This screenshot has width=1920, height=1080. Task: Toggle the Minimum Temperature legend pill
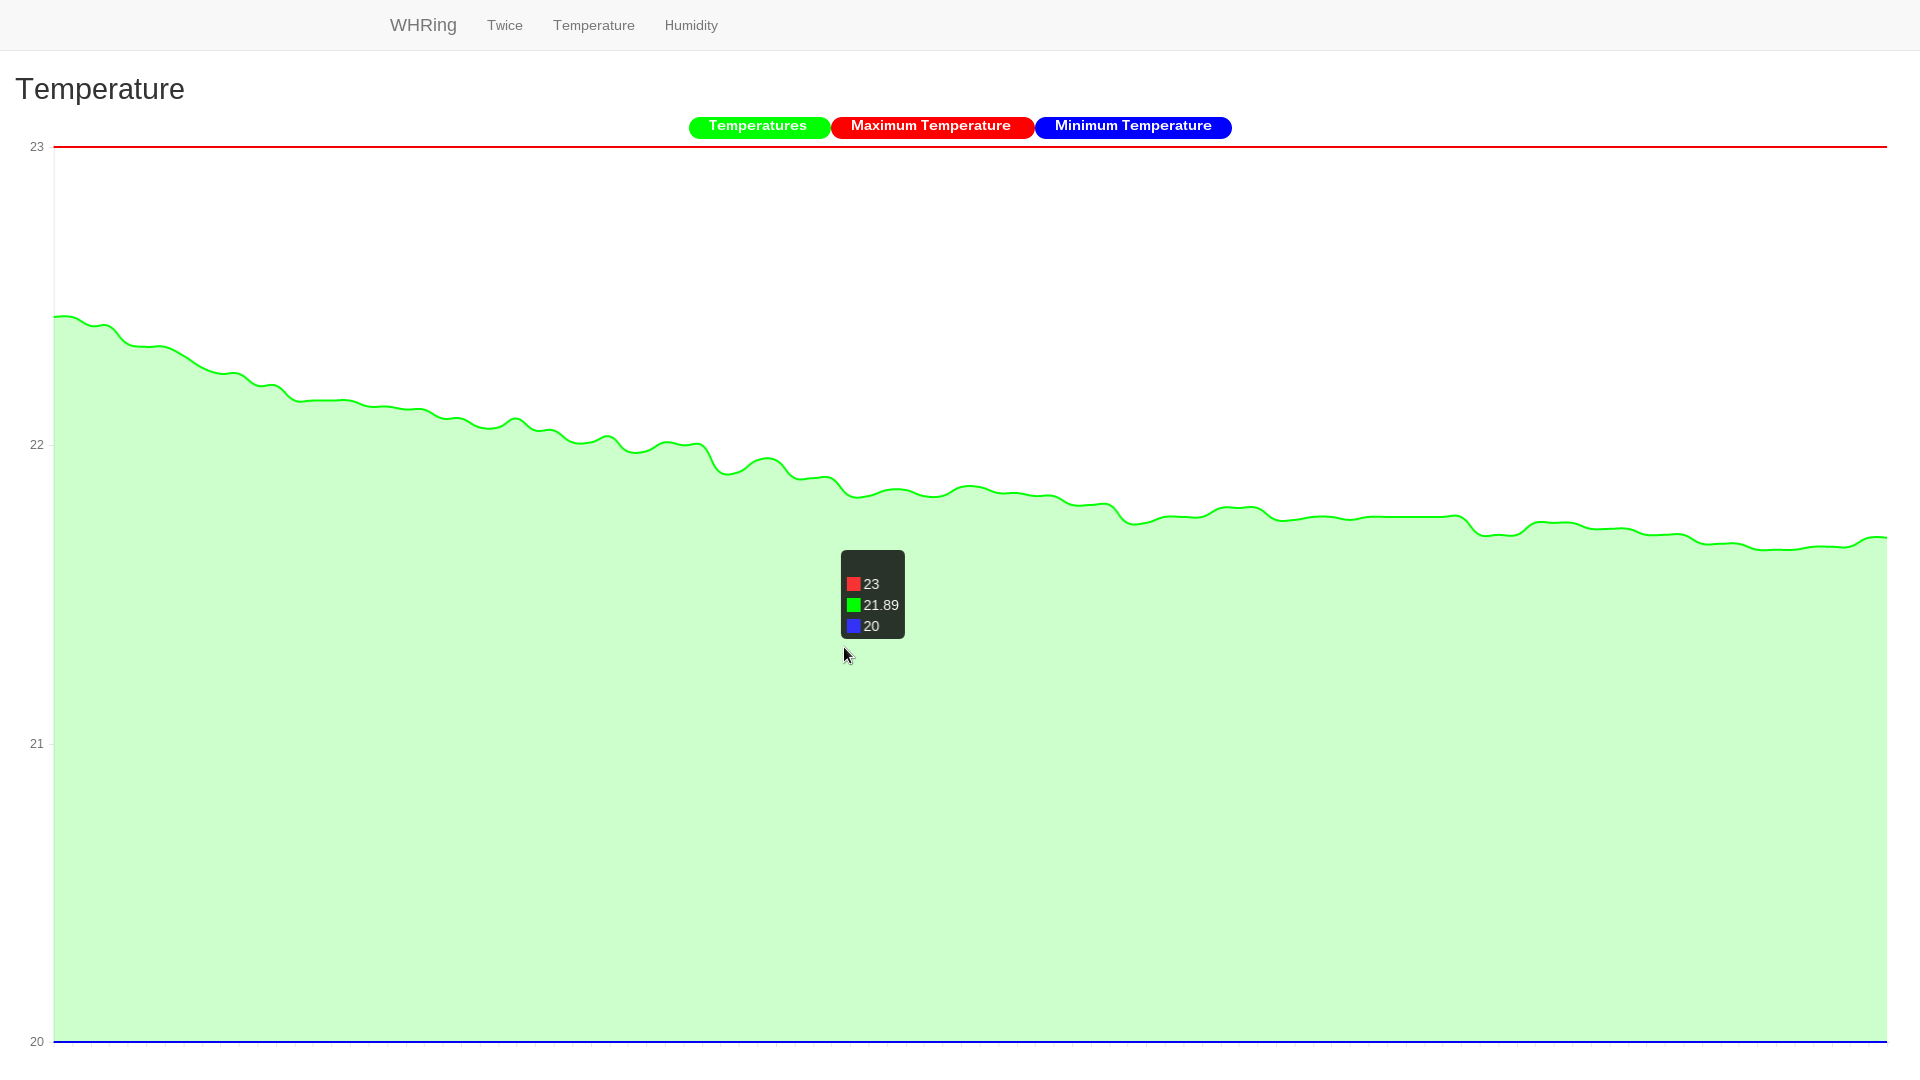[1132, 127]
